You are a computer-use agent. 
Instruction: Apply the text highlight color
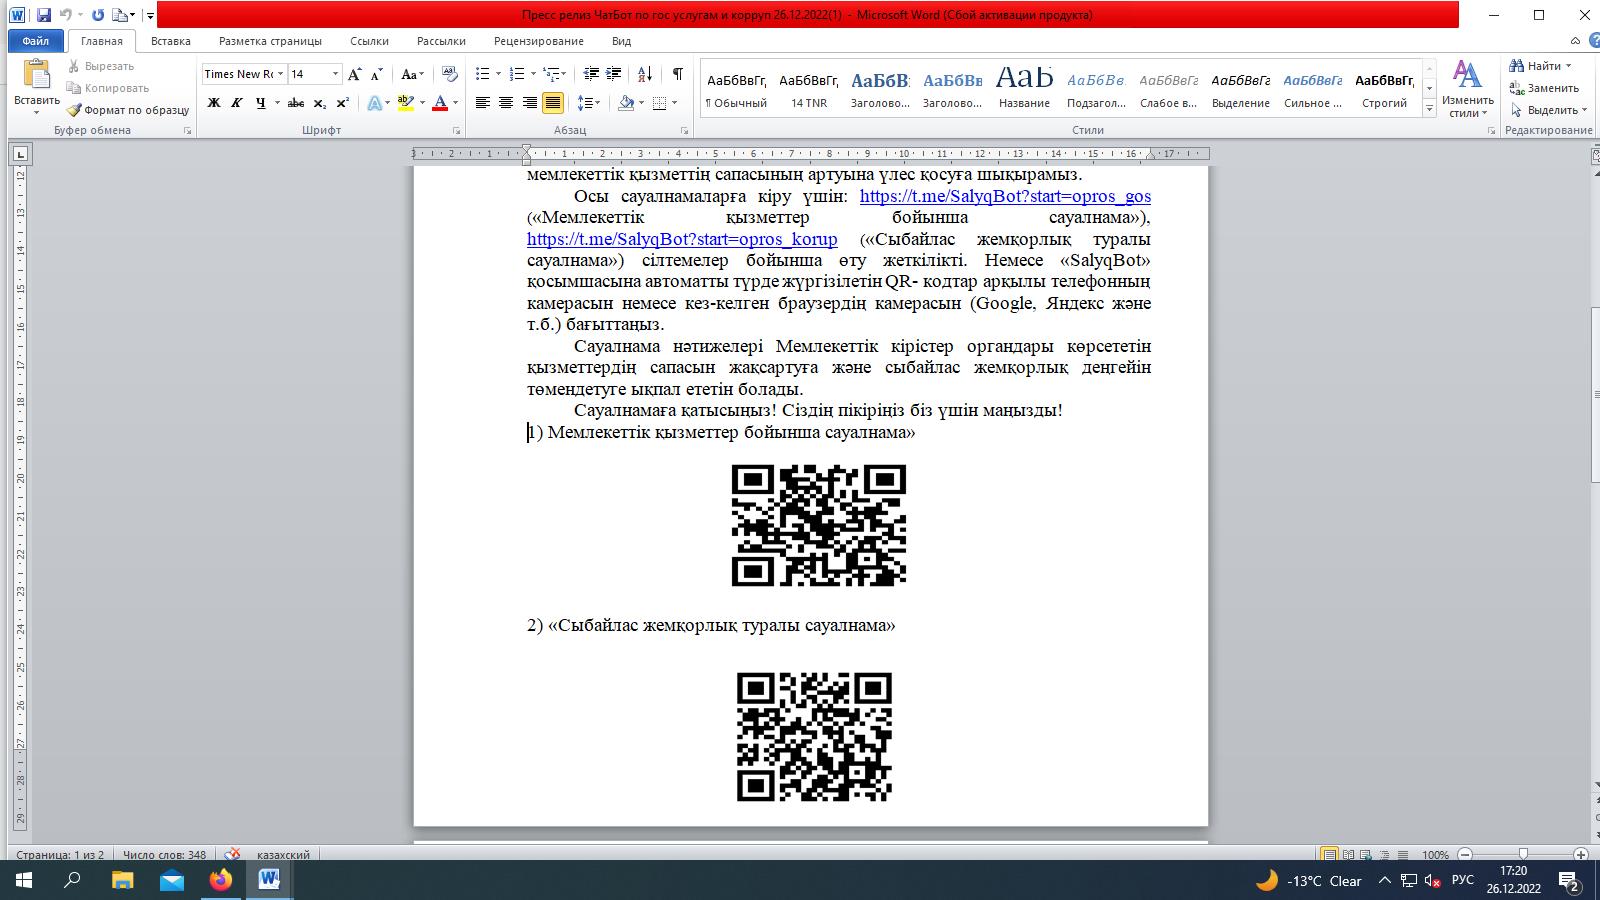tap(405, 103)
